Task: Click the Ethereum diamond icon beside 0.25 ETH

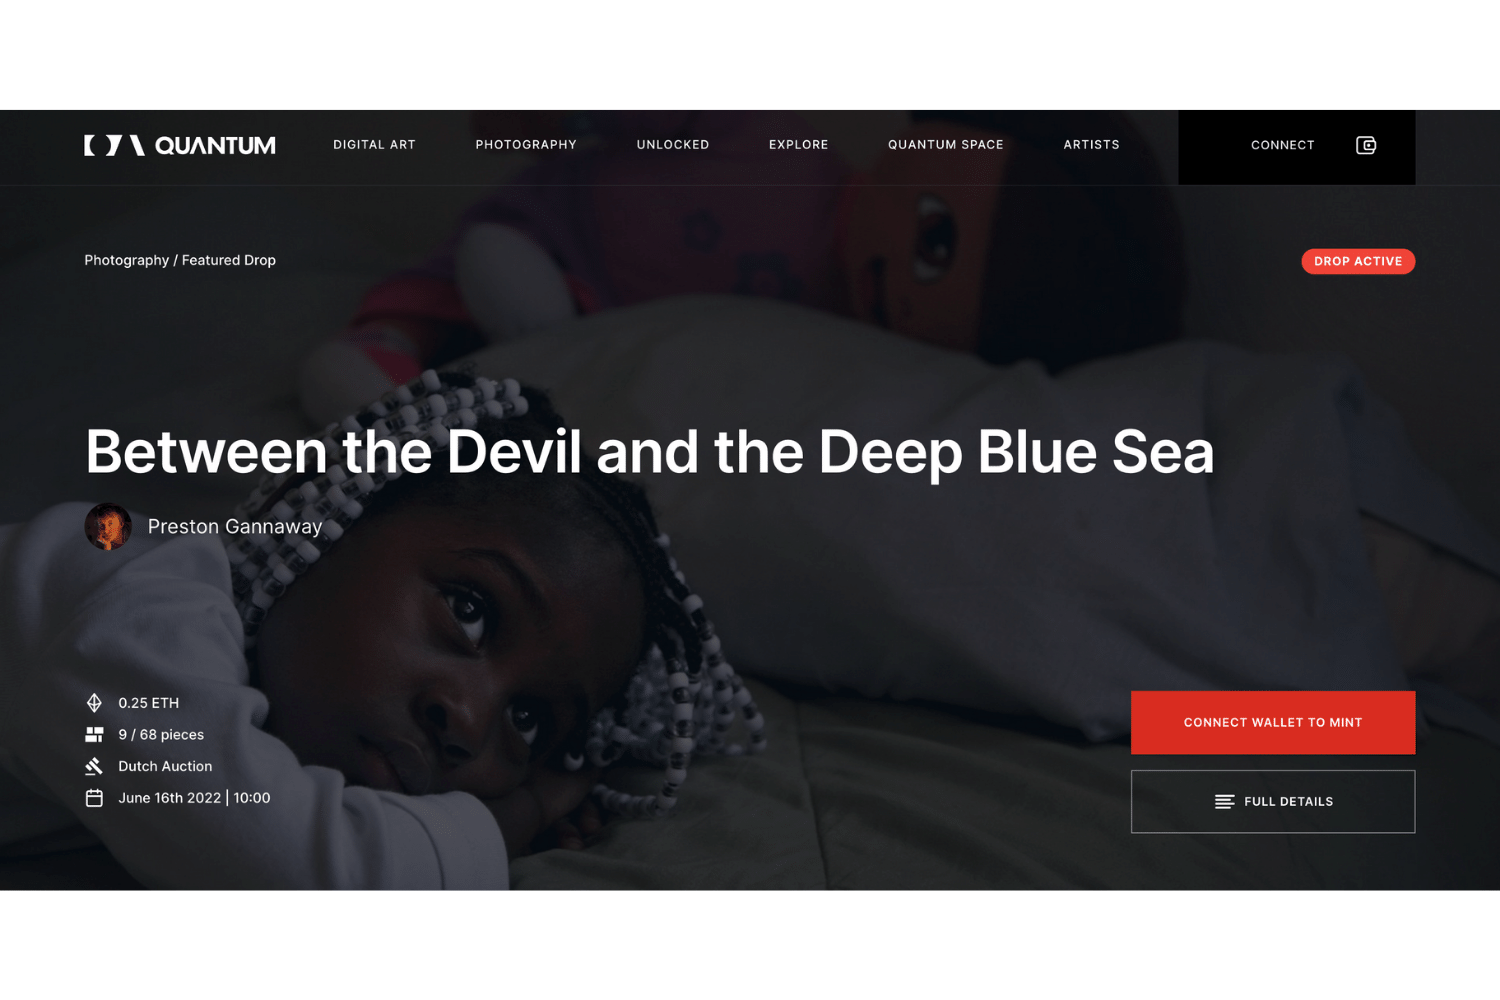Action: click(x=94, y=703)
